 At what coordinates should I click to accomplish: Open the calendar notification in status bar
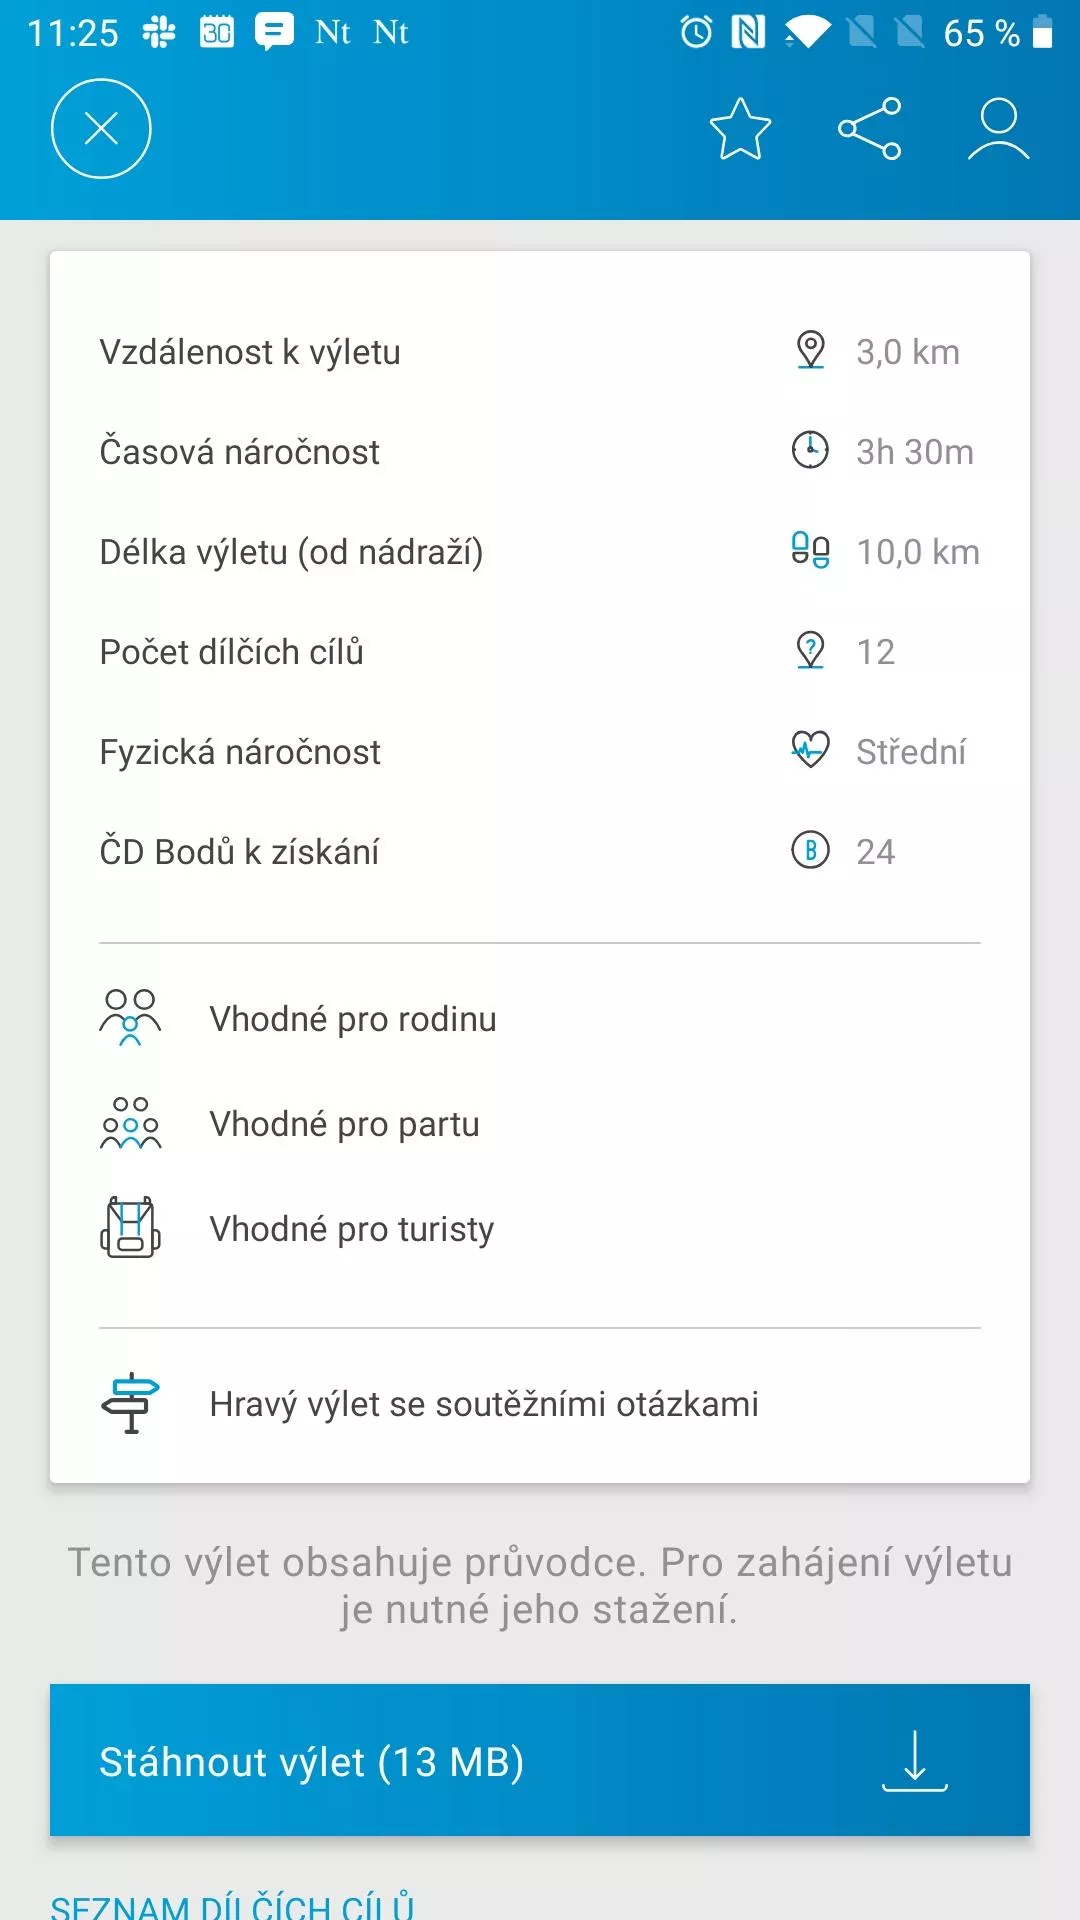[217, 32]
